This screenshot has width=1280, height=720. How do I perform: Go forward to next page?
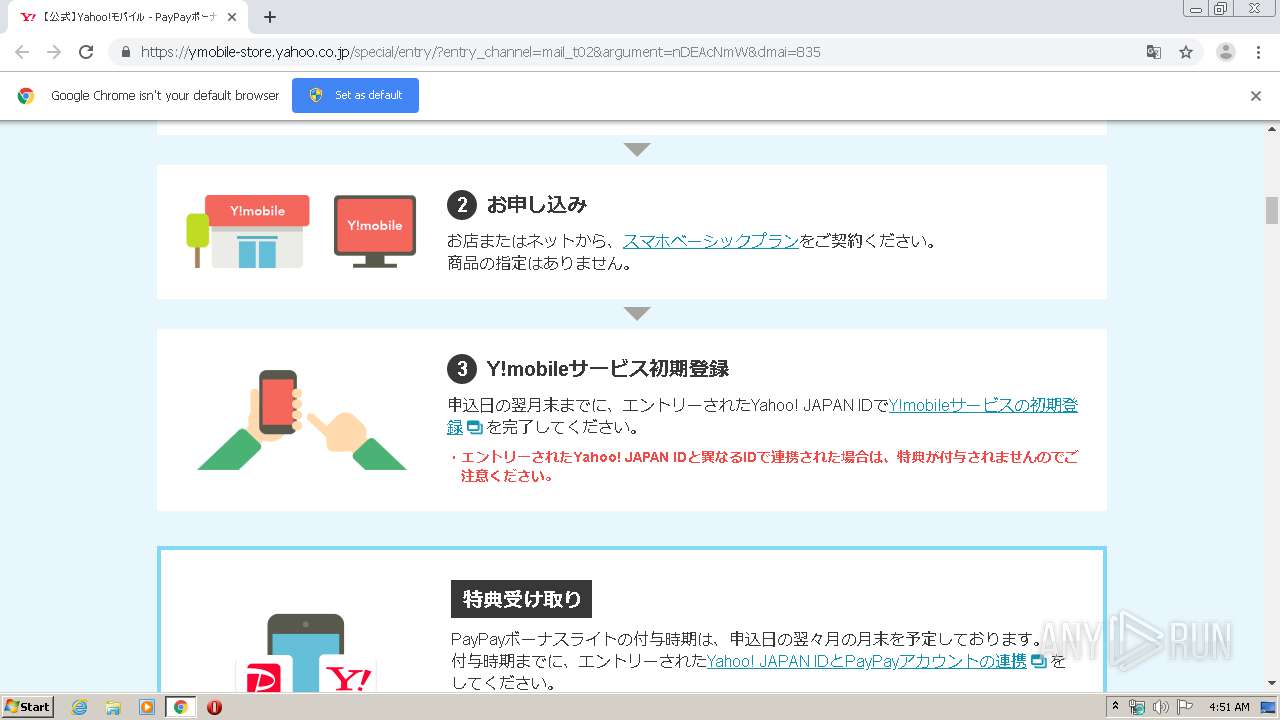tap(54, 52)
